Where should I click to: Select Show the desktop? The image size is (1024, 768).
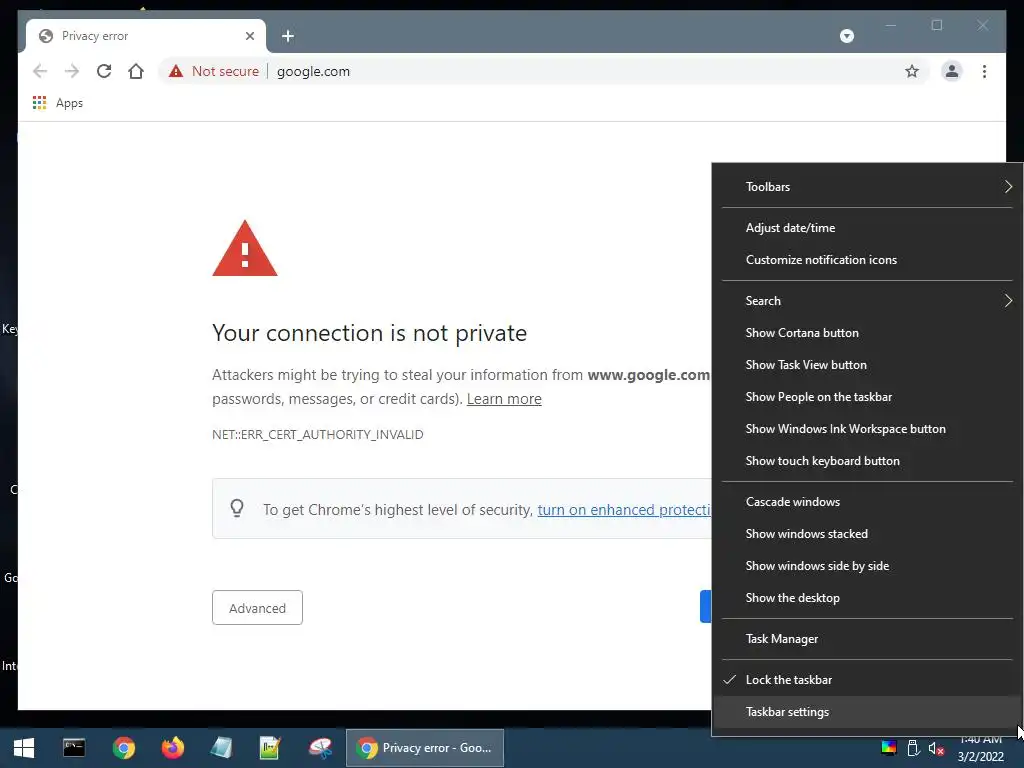pyautogui.click(x=867, y=598)
